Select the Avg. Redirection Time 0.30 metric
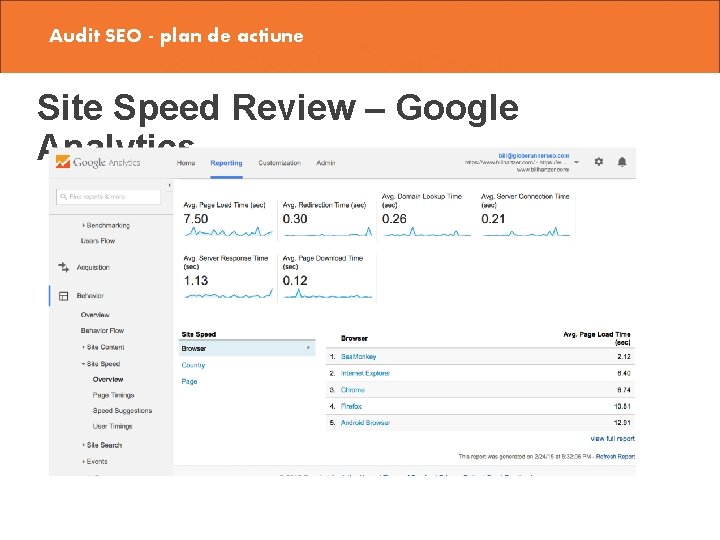This screenshot has height=540, width=720. 327,219
